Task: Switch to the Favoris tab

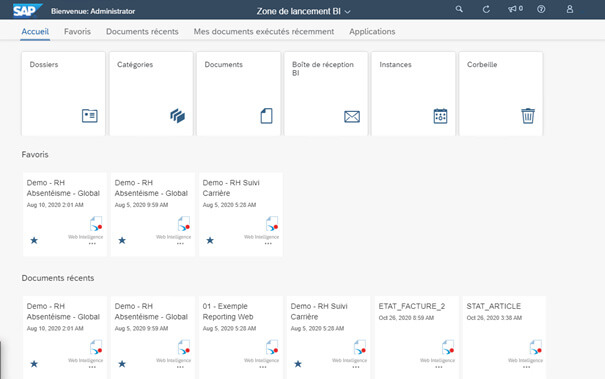Action: click(x=77, y=32)
